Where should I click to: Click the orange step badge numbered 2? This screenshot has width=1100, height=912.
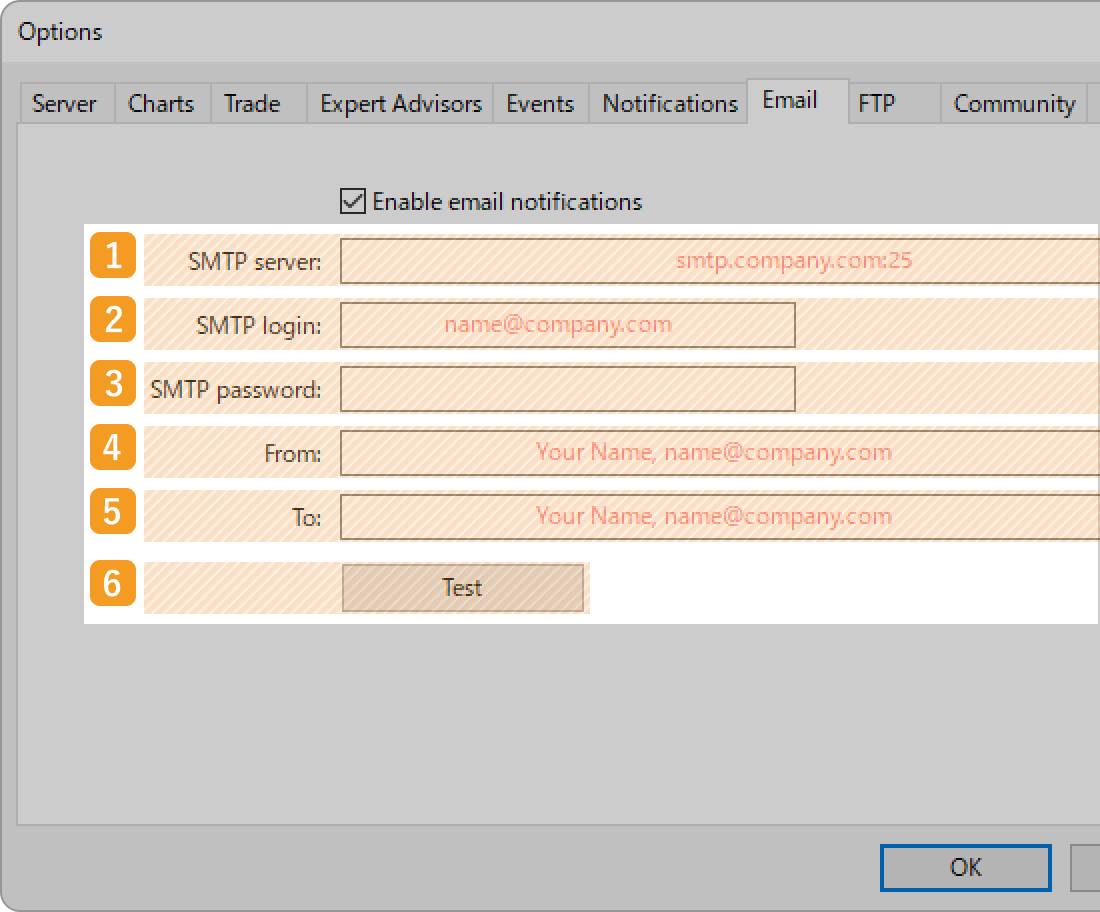pyautogui.click(x=112, y=320)
